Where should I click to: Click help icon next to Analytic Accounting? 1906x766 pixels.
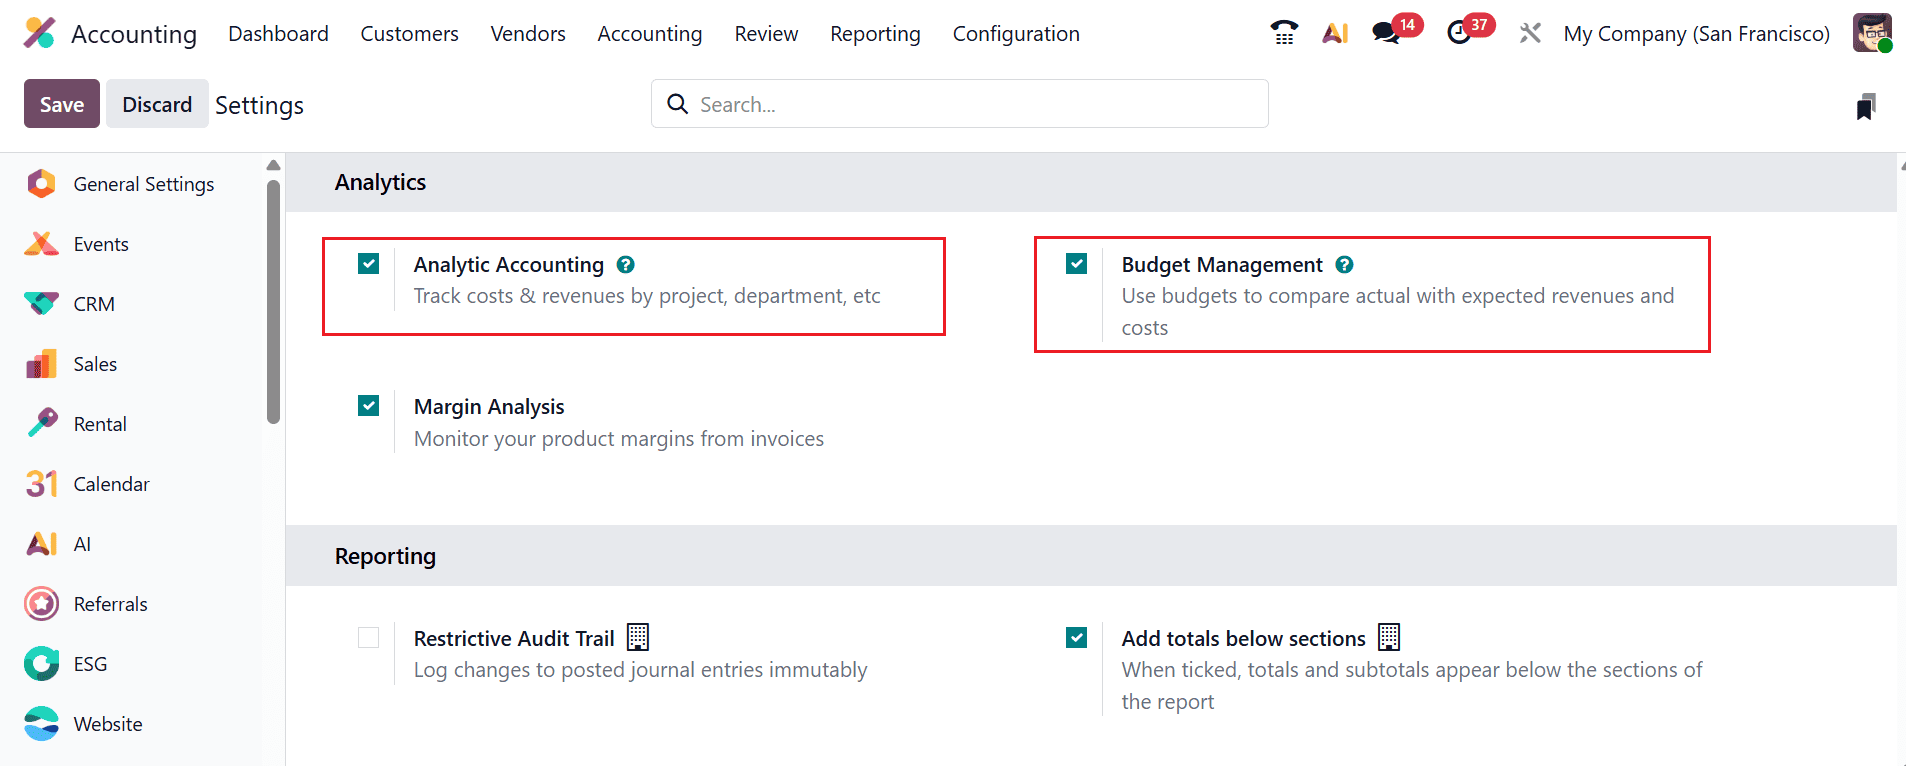click(626, 265)
